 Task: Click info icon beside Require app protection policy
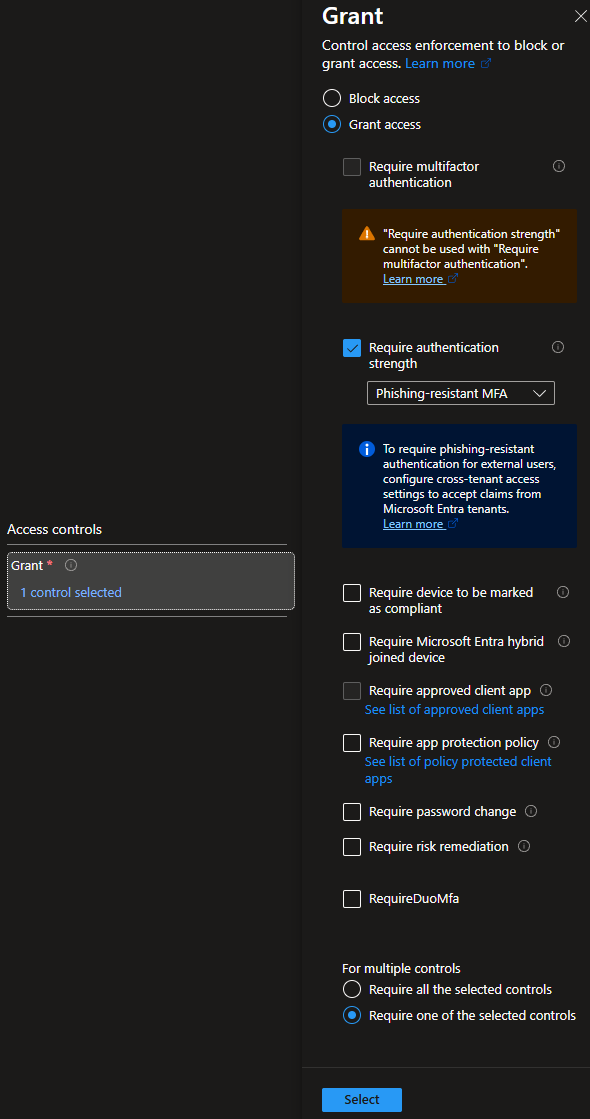click(x=554, y=742)
